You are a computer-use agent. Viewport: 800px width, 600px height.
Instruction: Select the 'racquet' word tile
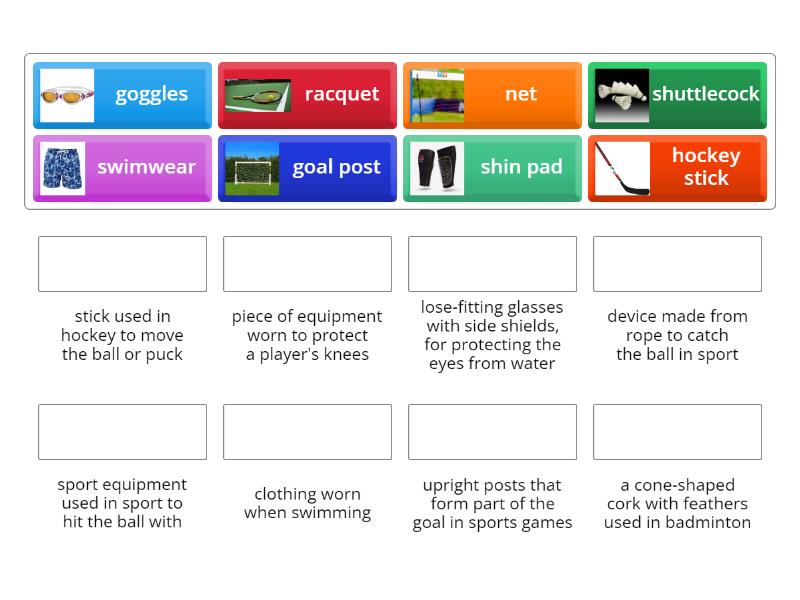coord(341,94)
